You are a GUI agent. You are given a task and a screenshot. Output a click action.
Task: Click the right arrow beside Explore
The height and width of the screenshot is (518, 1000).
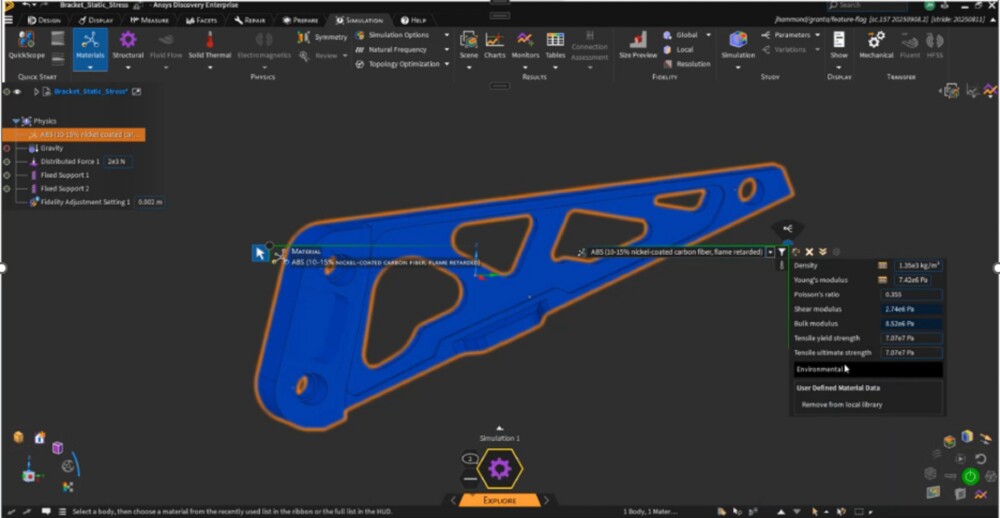pos(547,500)
